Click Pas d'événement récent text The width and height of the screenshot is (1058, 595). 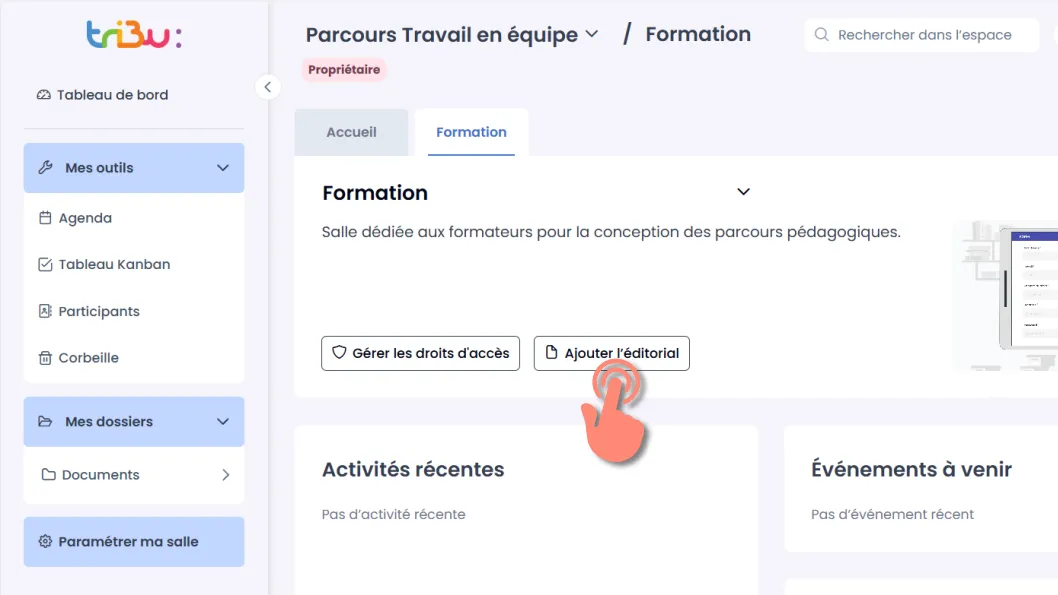pos(892,514)
